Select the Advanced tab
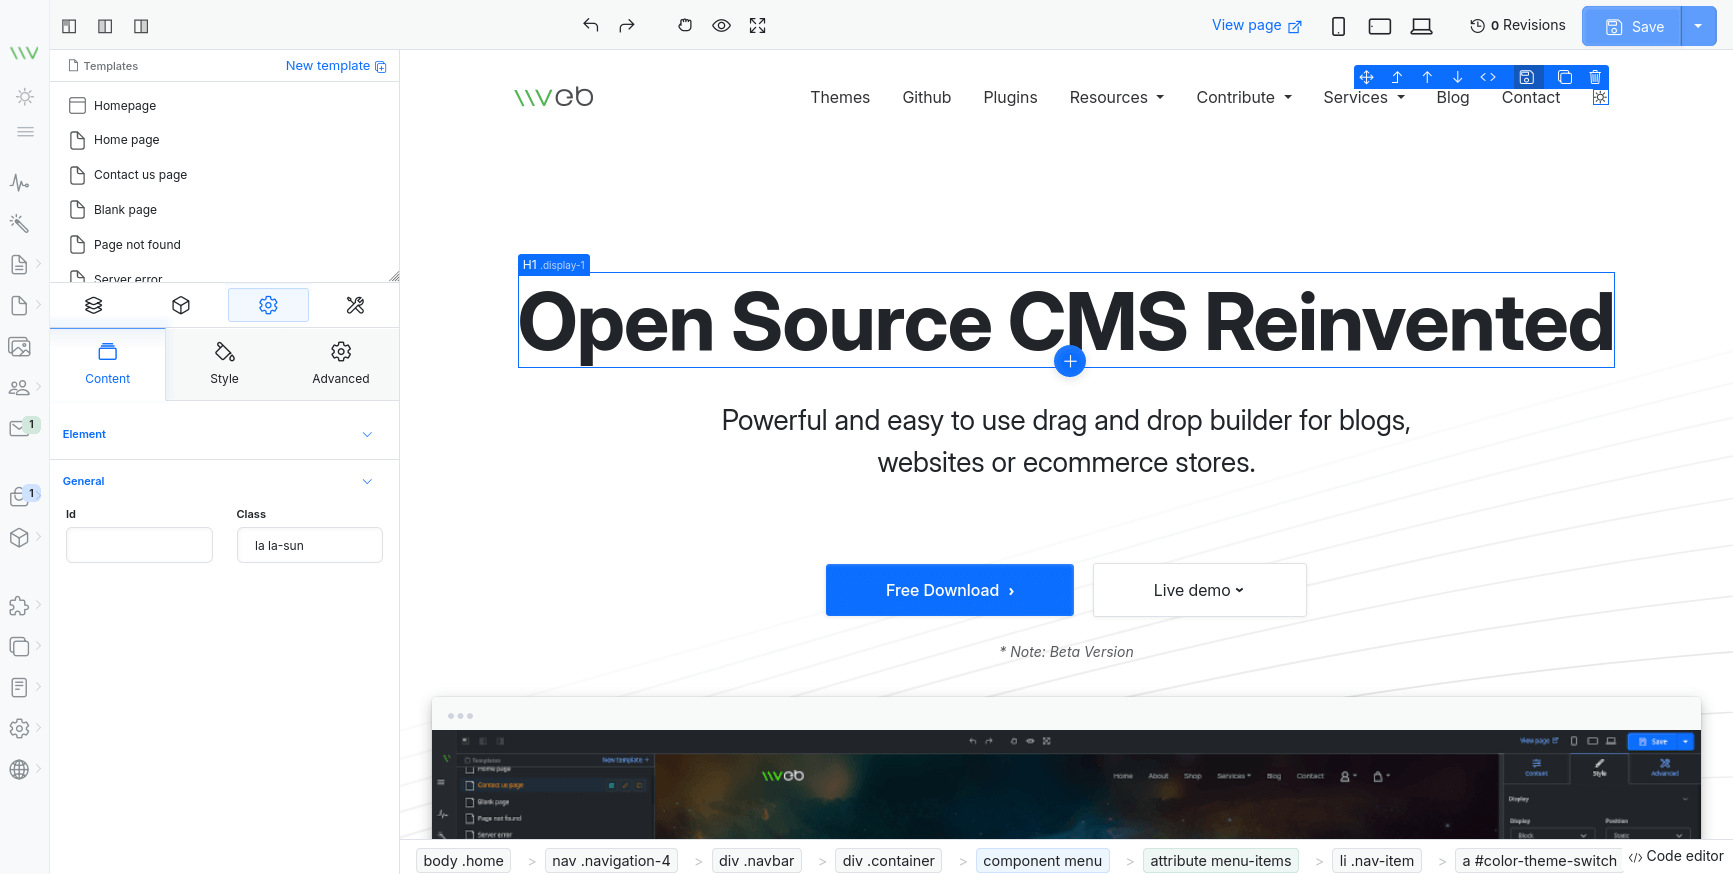The width and height of the screenshot is (1733, 874). pyautogui.click(x=341, y=364)
